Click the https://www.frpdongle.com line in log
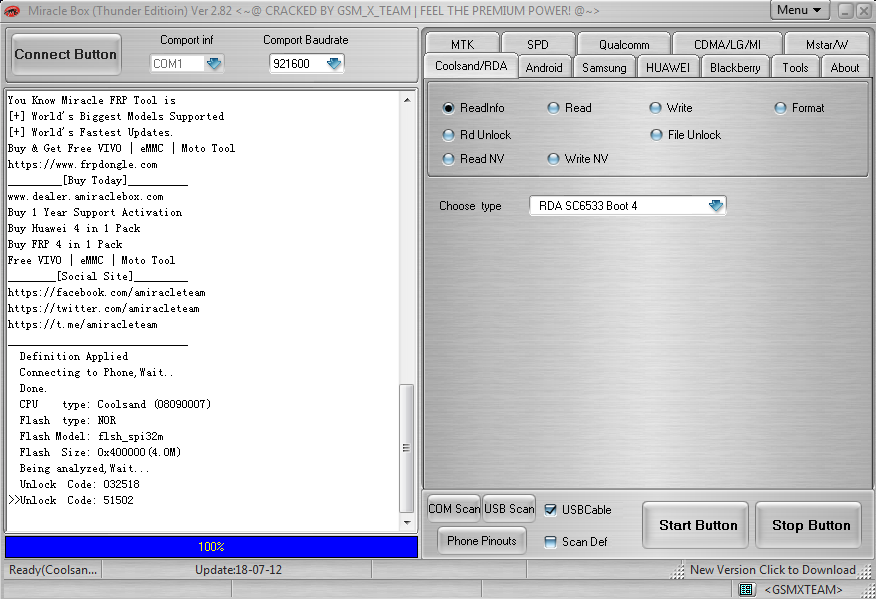 (x=83, y=164)
